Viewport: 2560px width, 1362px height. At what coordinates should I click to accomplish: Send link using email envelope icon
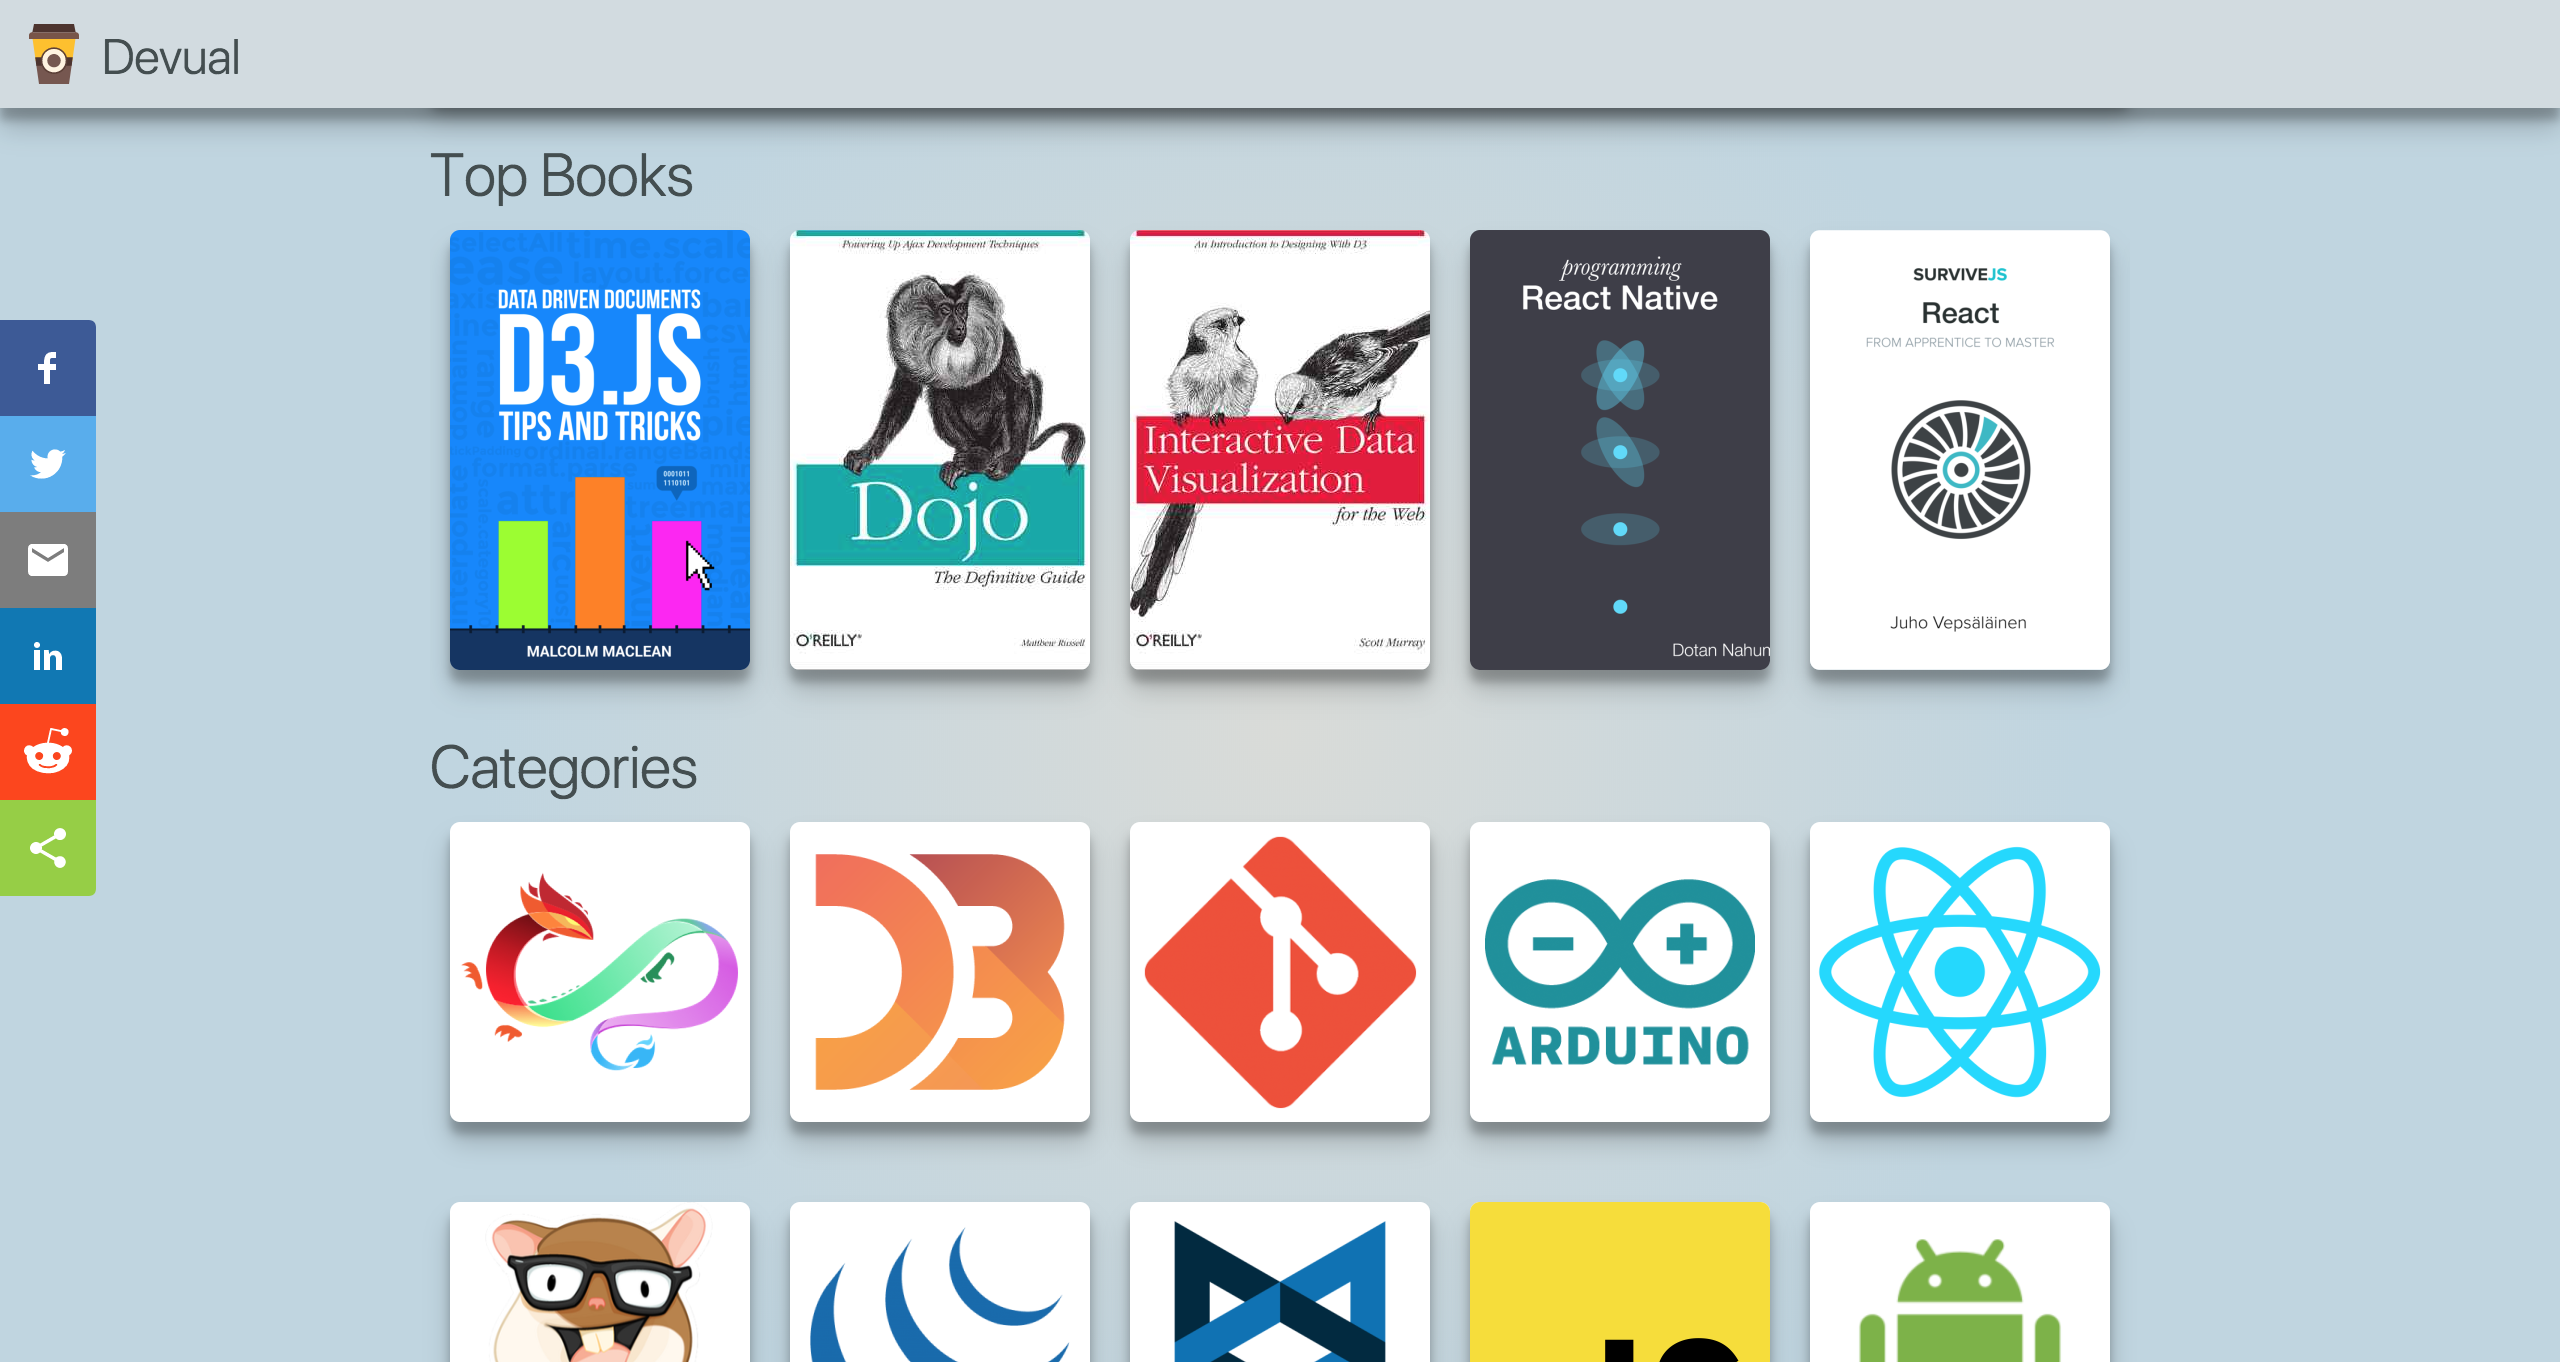[47, 560]
